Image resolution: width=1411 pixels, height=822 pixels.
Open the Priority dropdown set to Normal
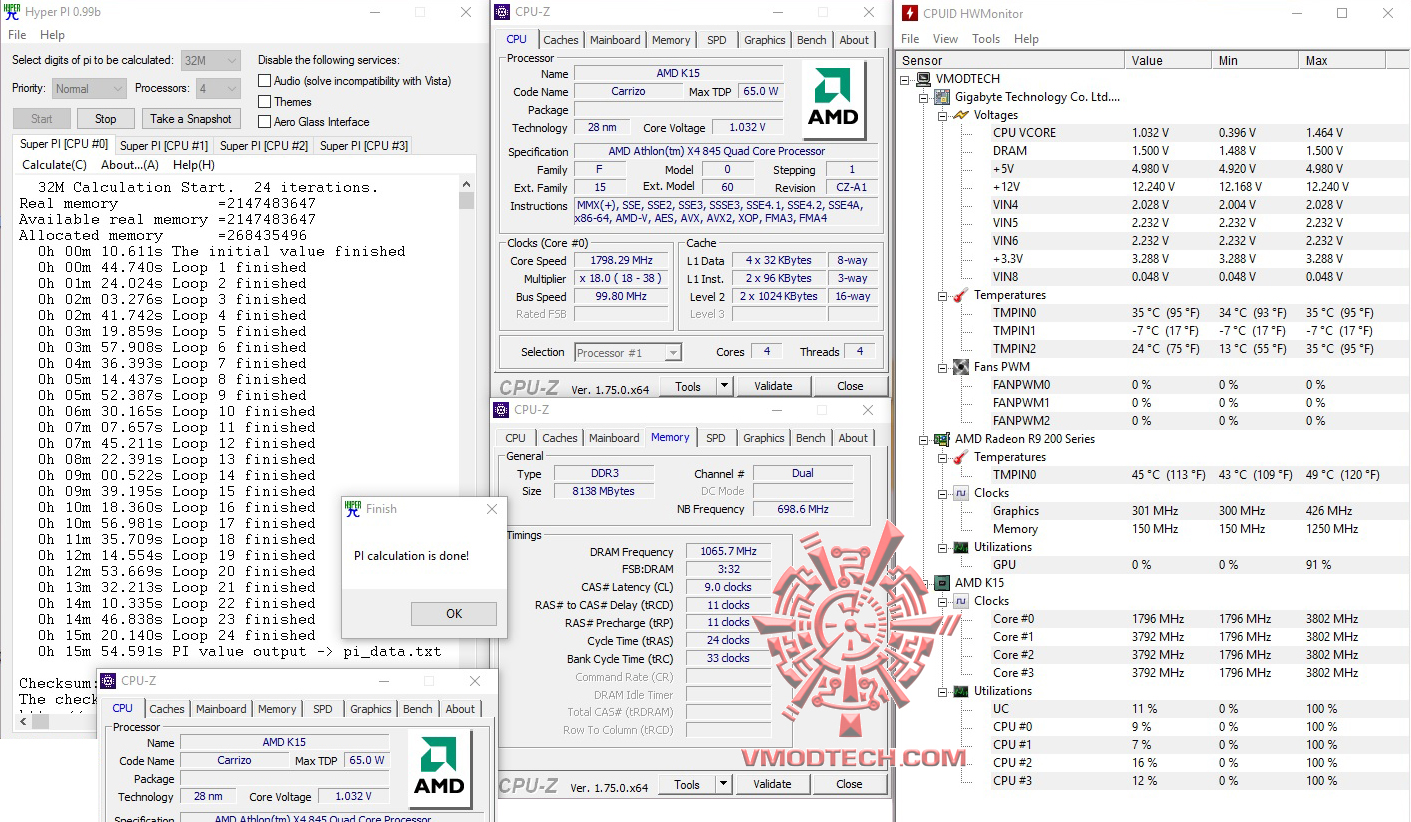90,88
